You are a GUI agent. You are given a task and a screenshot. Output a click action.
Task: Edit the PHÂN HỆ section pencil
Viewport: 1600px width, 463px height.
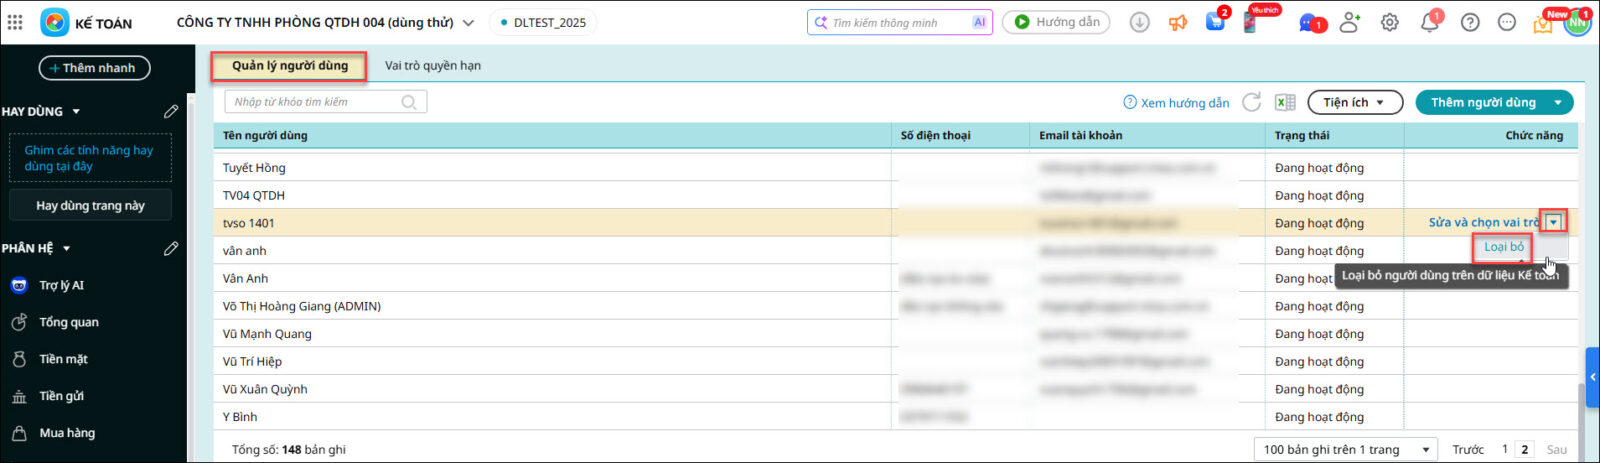coord(171,248)
